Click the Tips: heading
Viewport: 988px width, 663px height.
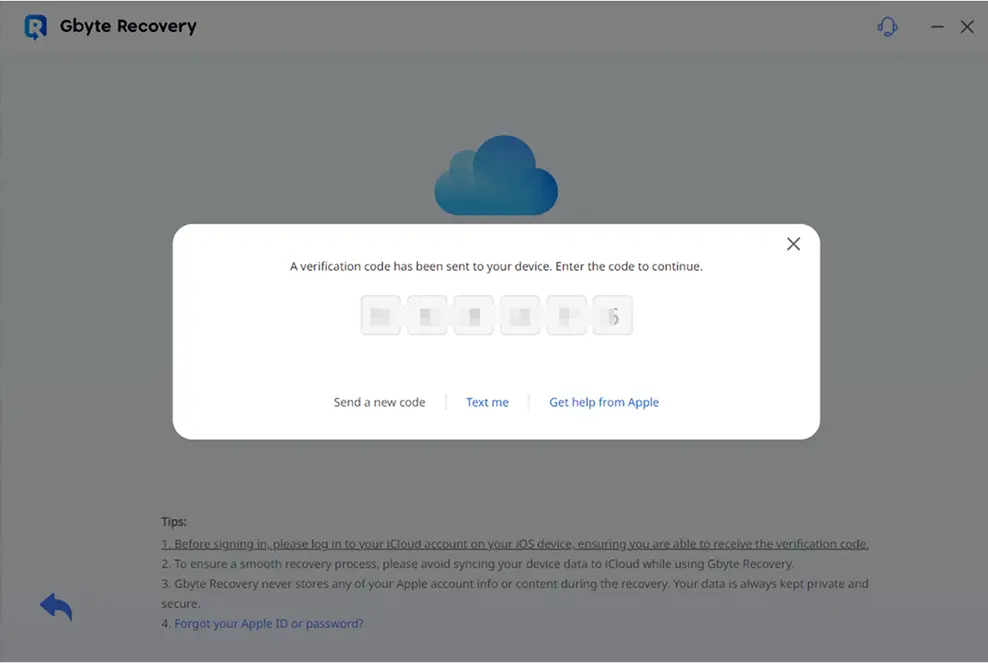tap(174, 522)
